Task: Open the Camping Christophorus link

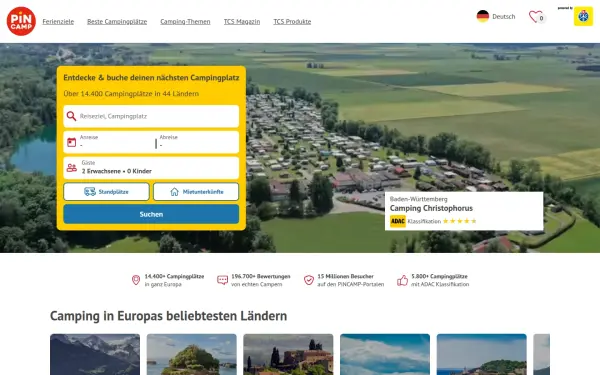Action: (x=431, y=208)
